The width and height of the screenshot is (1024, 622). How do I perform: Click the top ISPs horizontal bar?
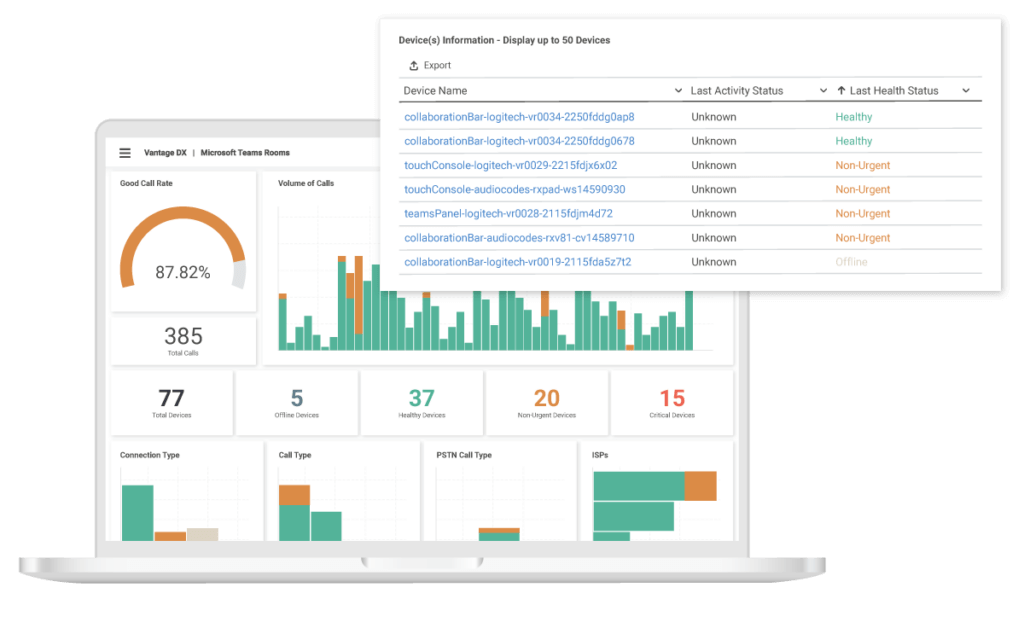[x=640, y=484]
